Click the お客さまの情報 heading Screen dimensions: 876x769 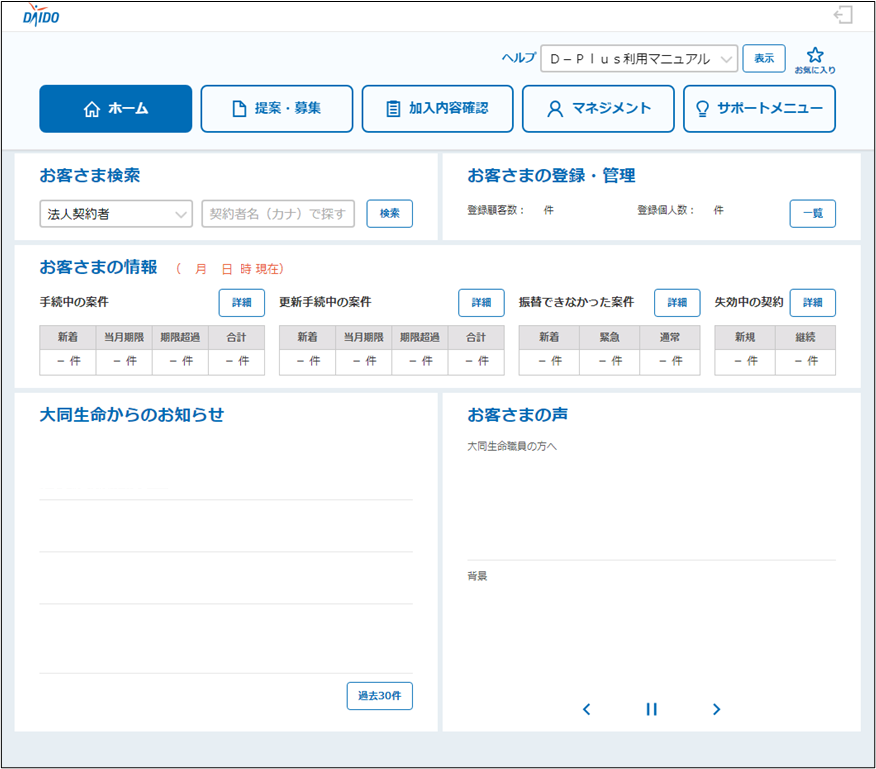98,267
